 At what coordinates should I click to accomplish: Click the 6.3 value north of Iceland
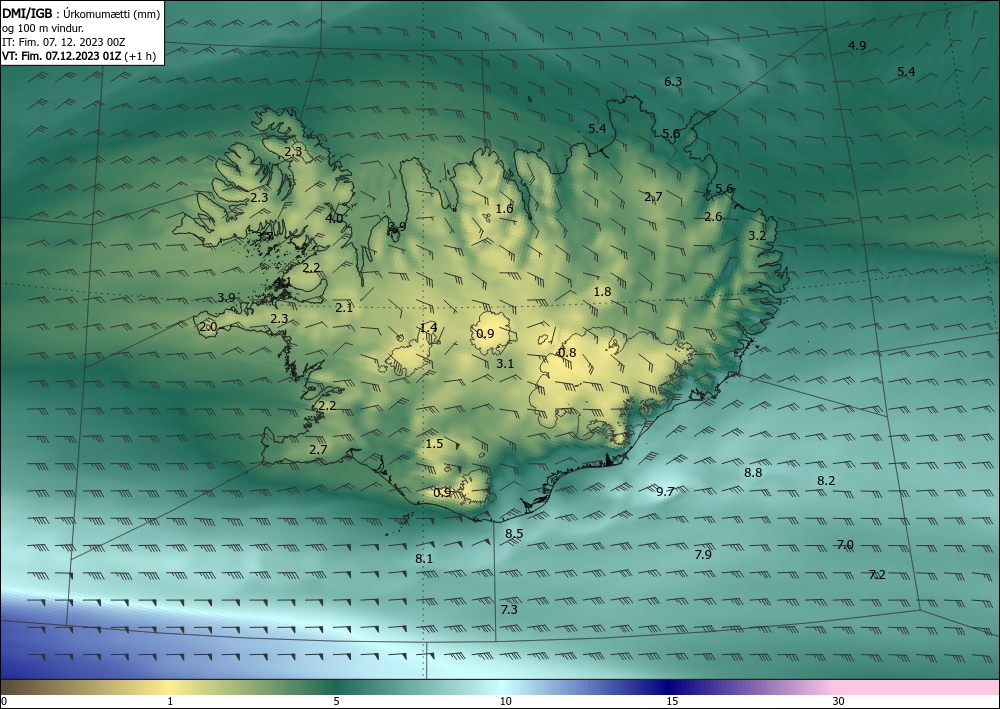(x=673, y=82)
